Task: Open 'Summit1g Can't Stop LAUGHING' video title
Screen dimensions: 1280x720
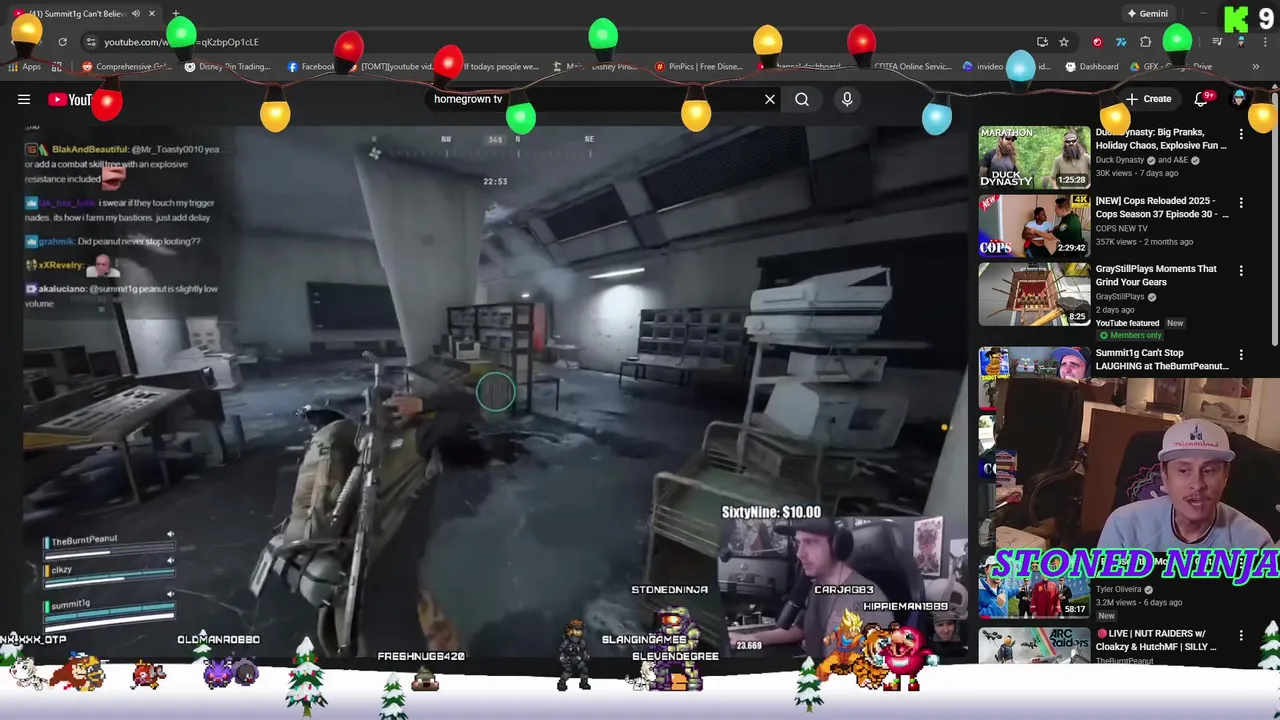Action: [1162, 359]
